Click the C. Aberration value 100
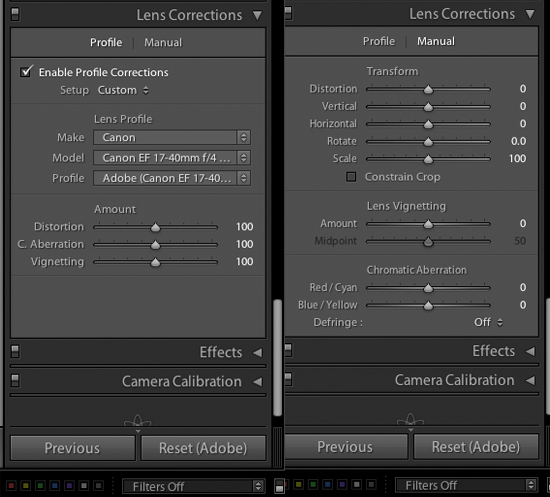The image size is (550, 497). click(244, 244)
